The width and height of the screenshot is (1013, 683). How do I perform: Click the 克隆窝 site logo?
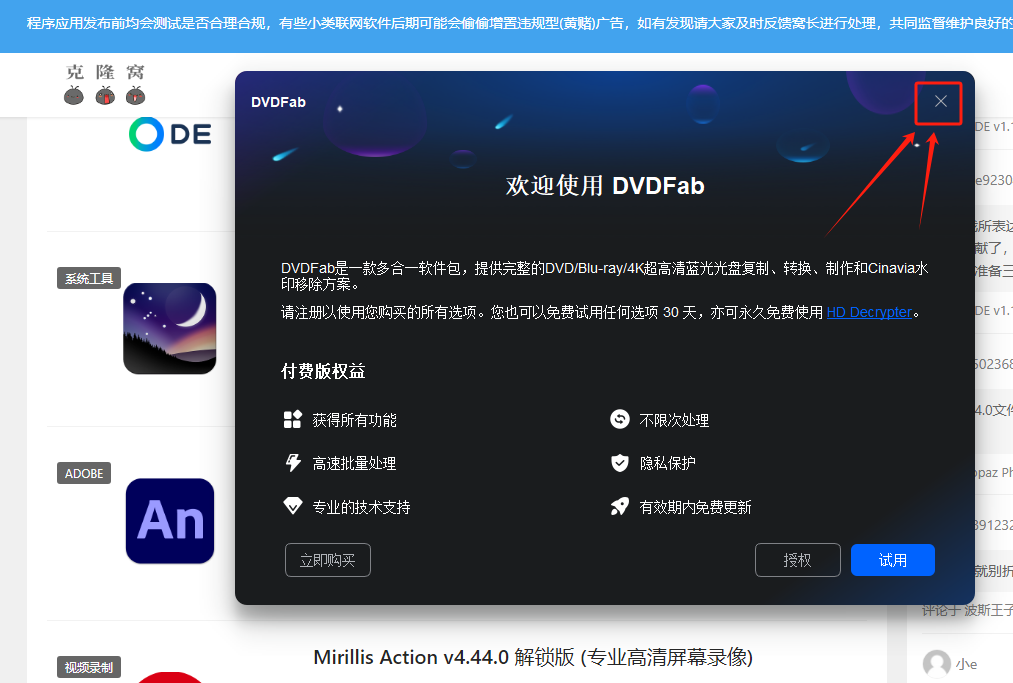click(105, 85)
